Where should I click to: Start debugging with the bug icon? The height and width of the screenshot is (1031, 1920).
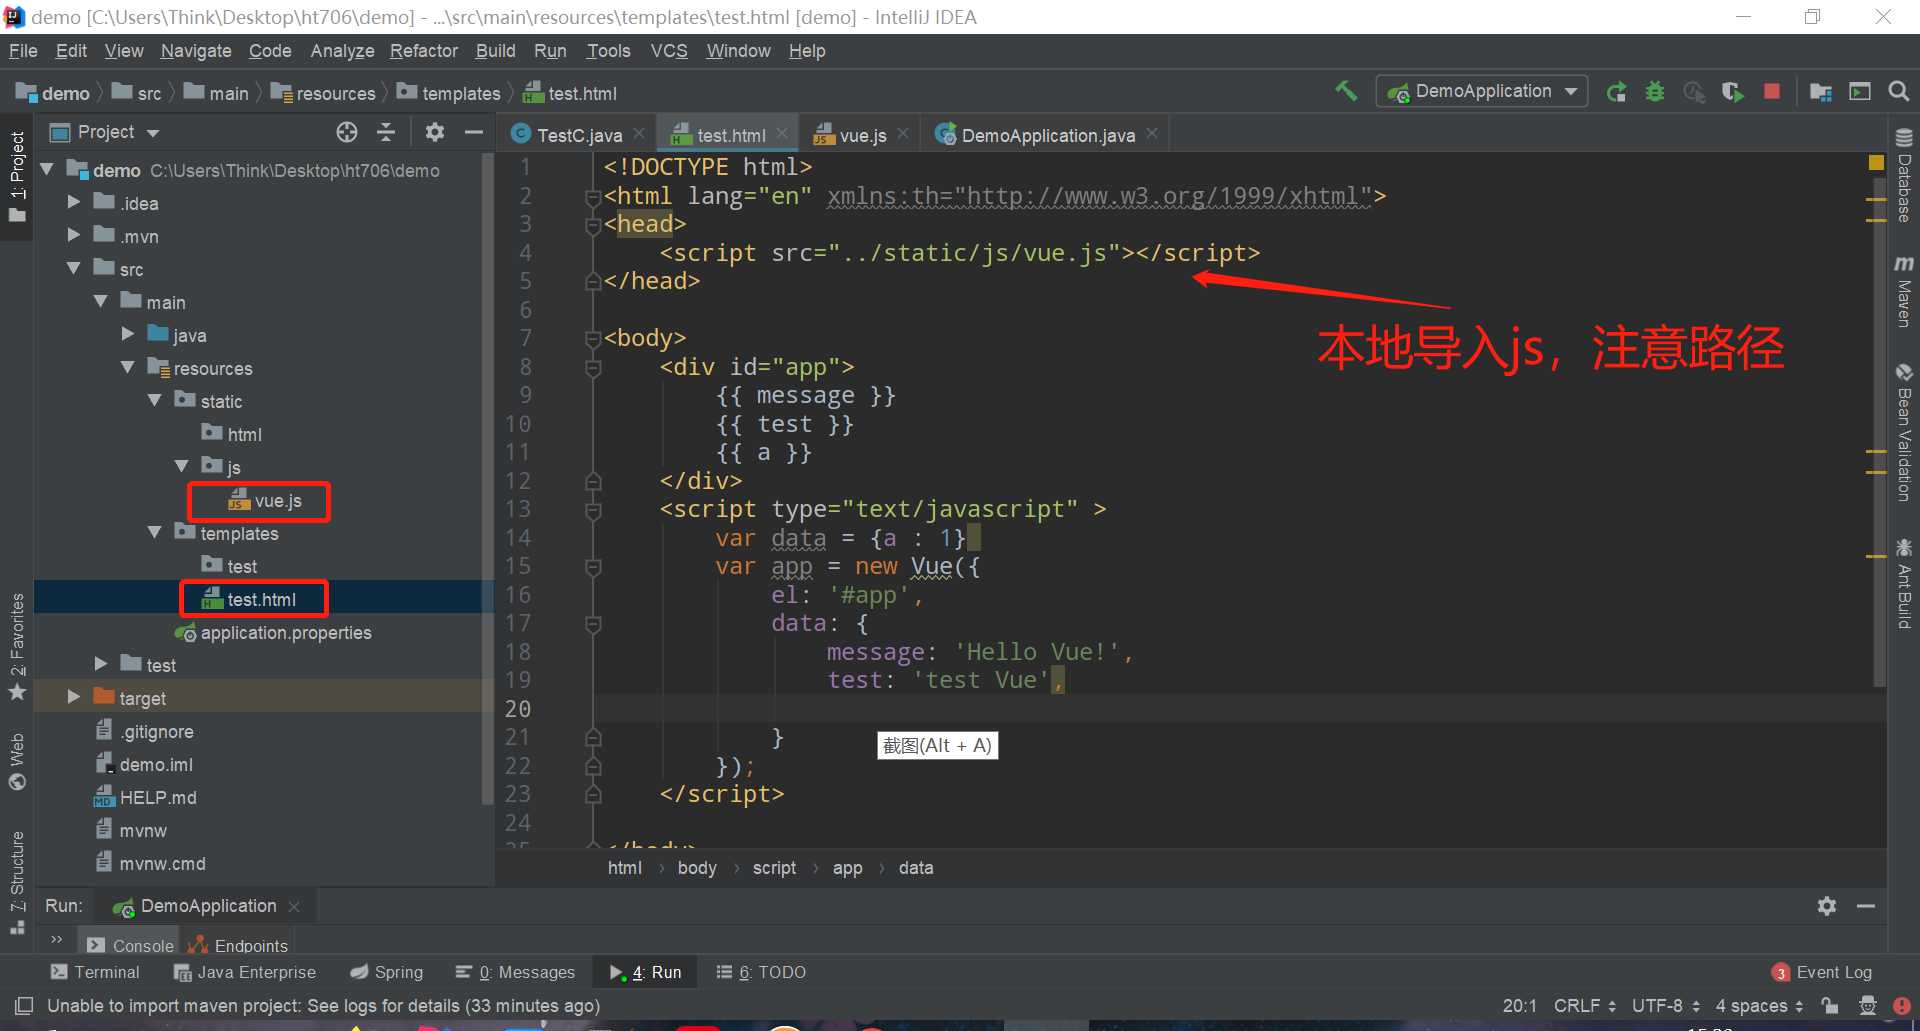pyautogui.click(x=1655, y=92)
